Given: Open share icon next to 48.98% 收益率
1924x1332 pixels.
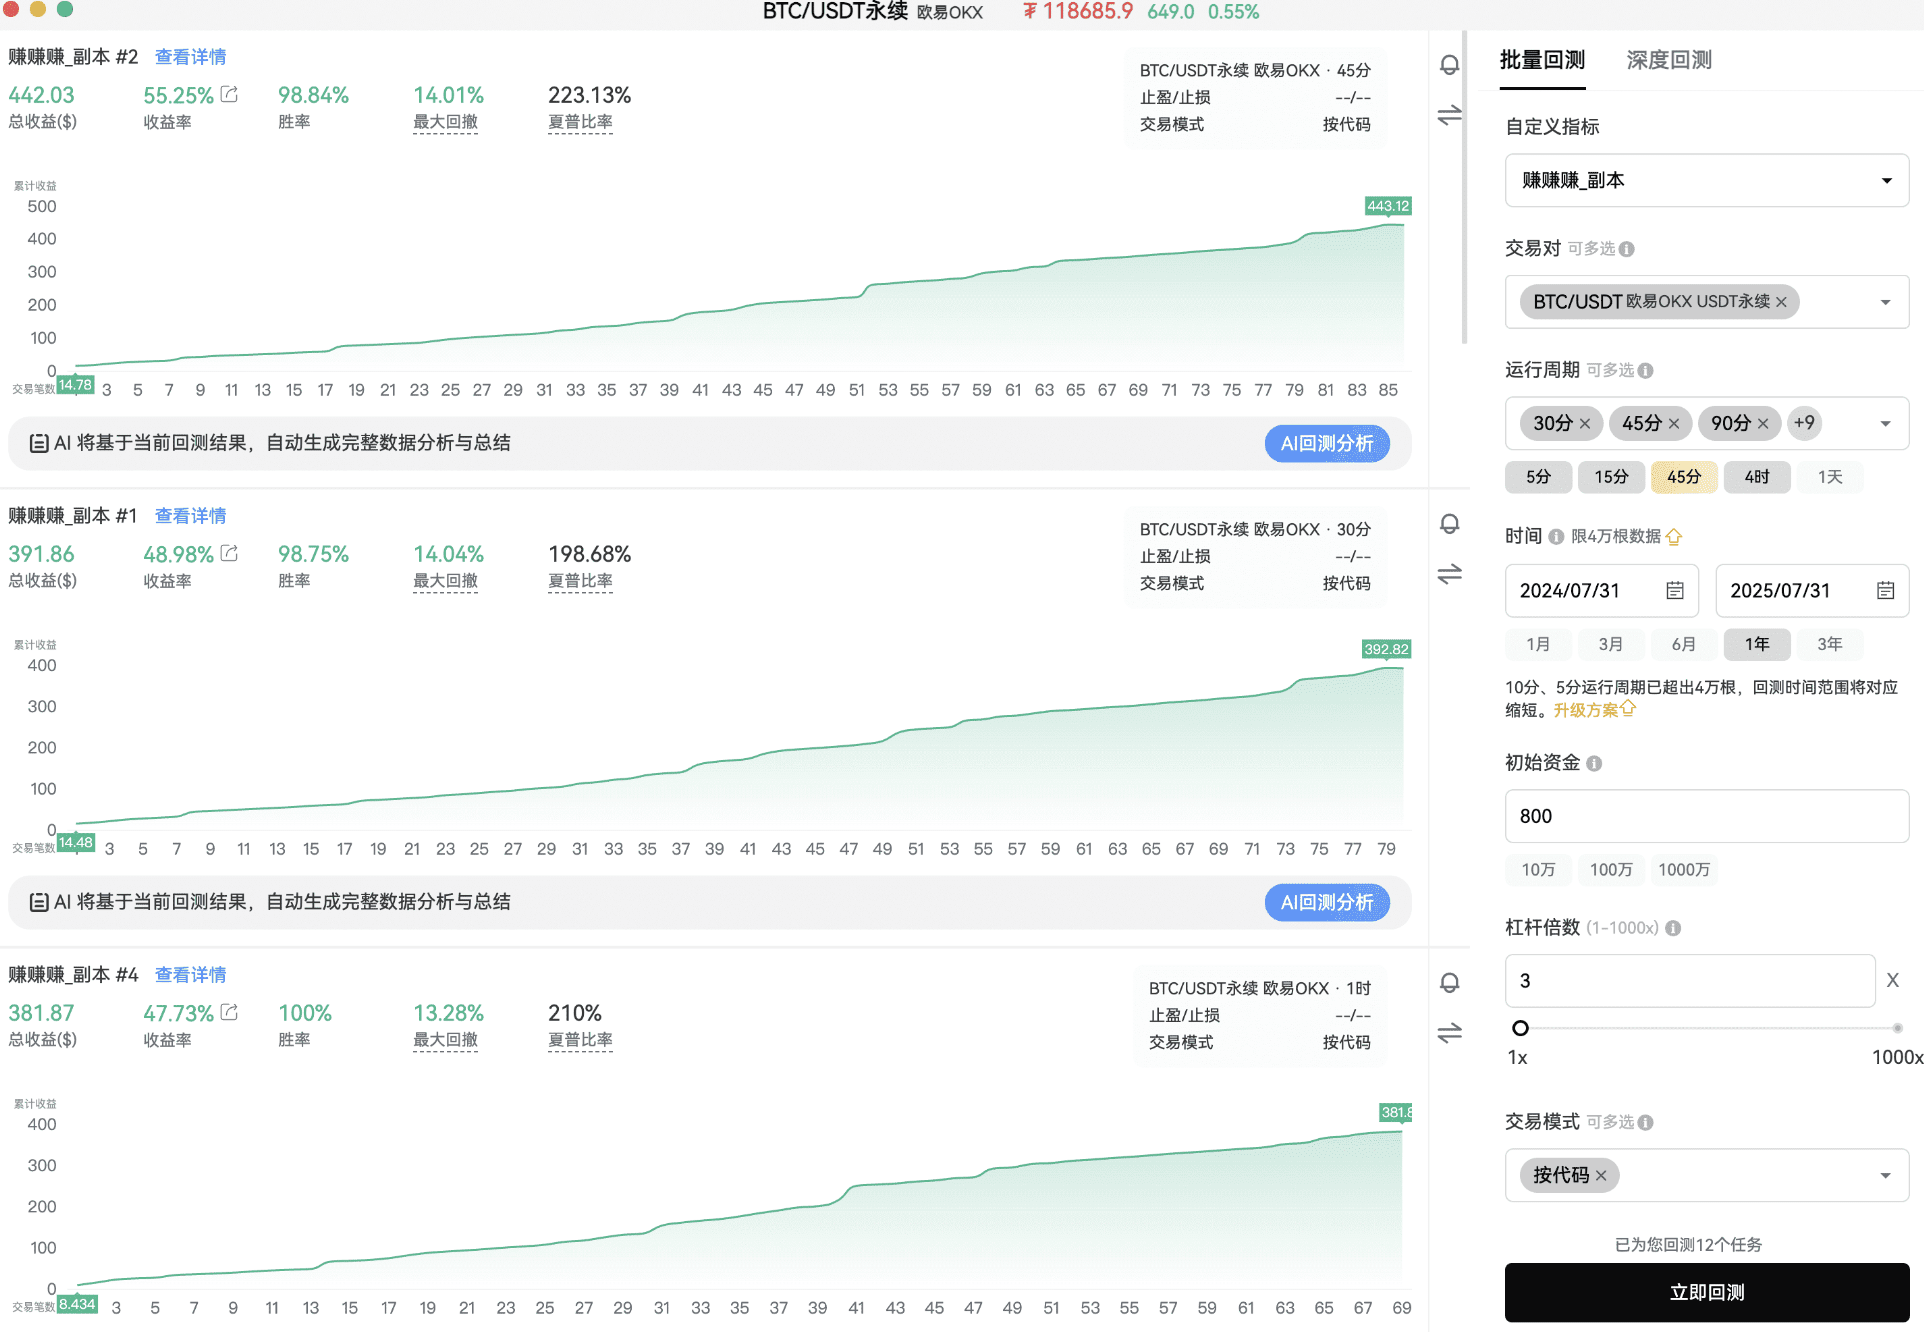Looking at the screenshot, I should pos(229,553).
